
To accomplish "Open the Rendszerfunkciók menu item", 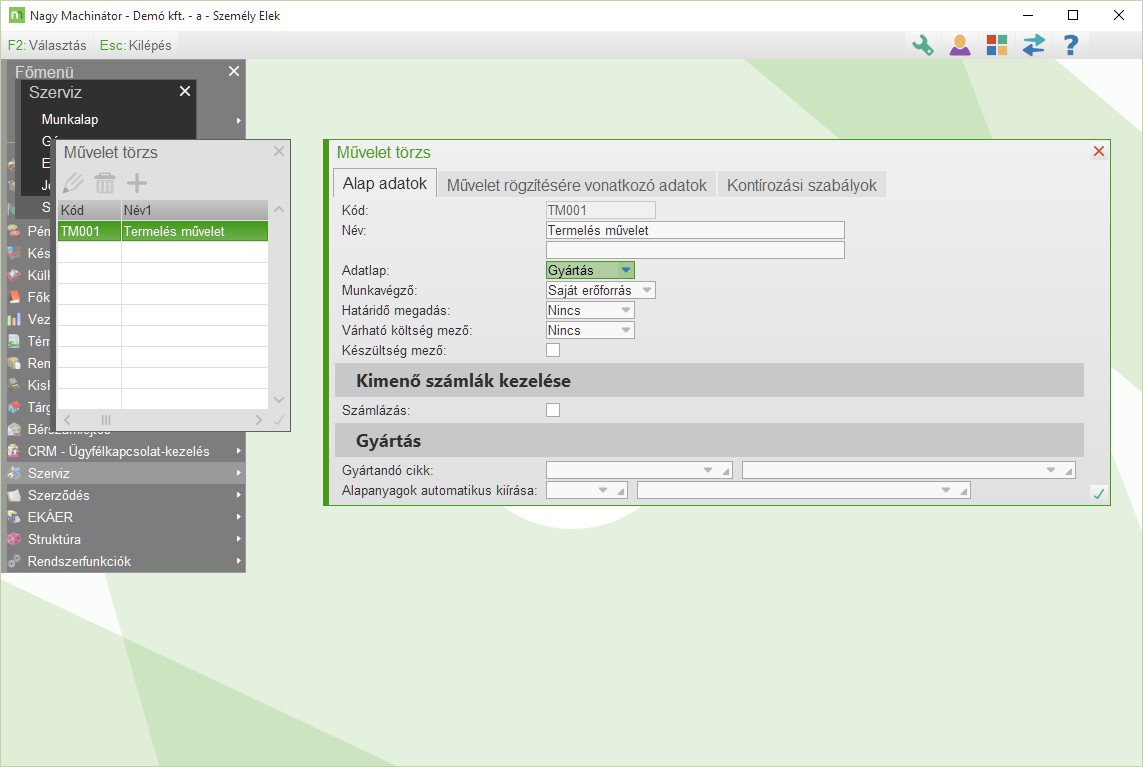I will coord(125,561).
